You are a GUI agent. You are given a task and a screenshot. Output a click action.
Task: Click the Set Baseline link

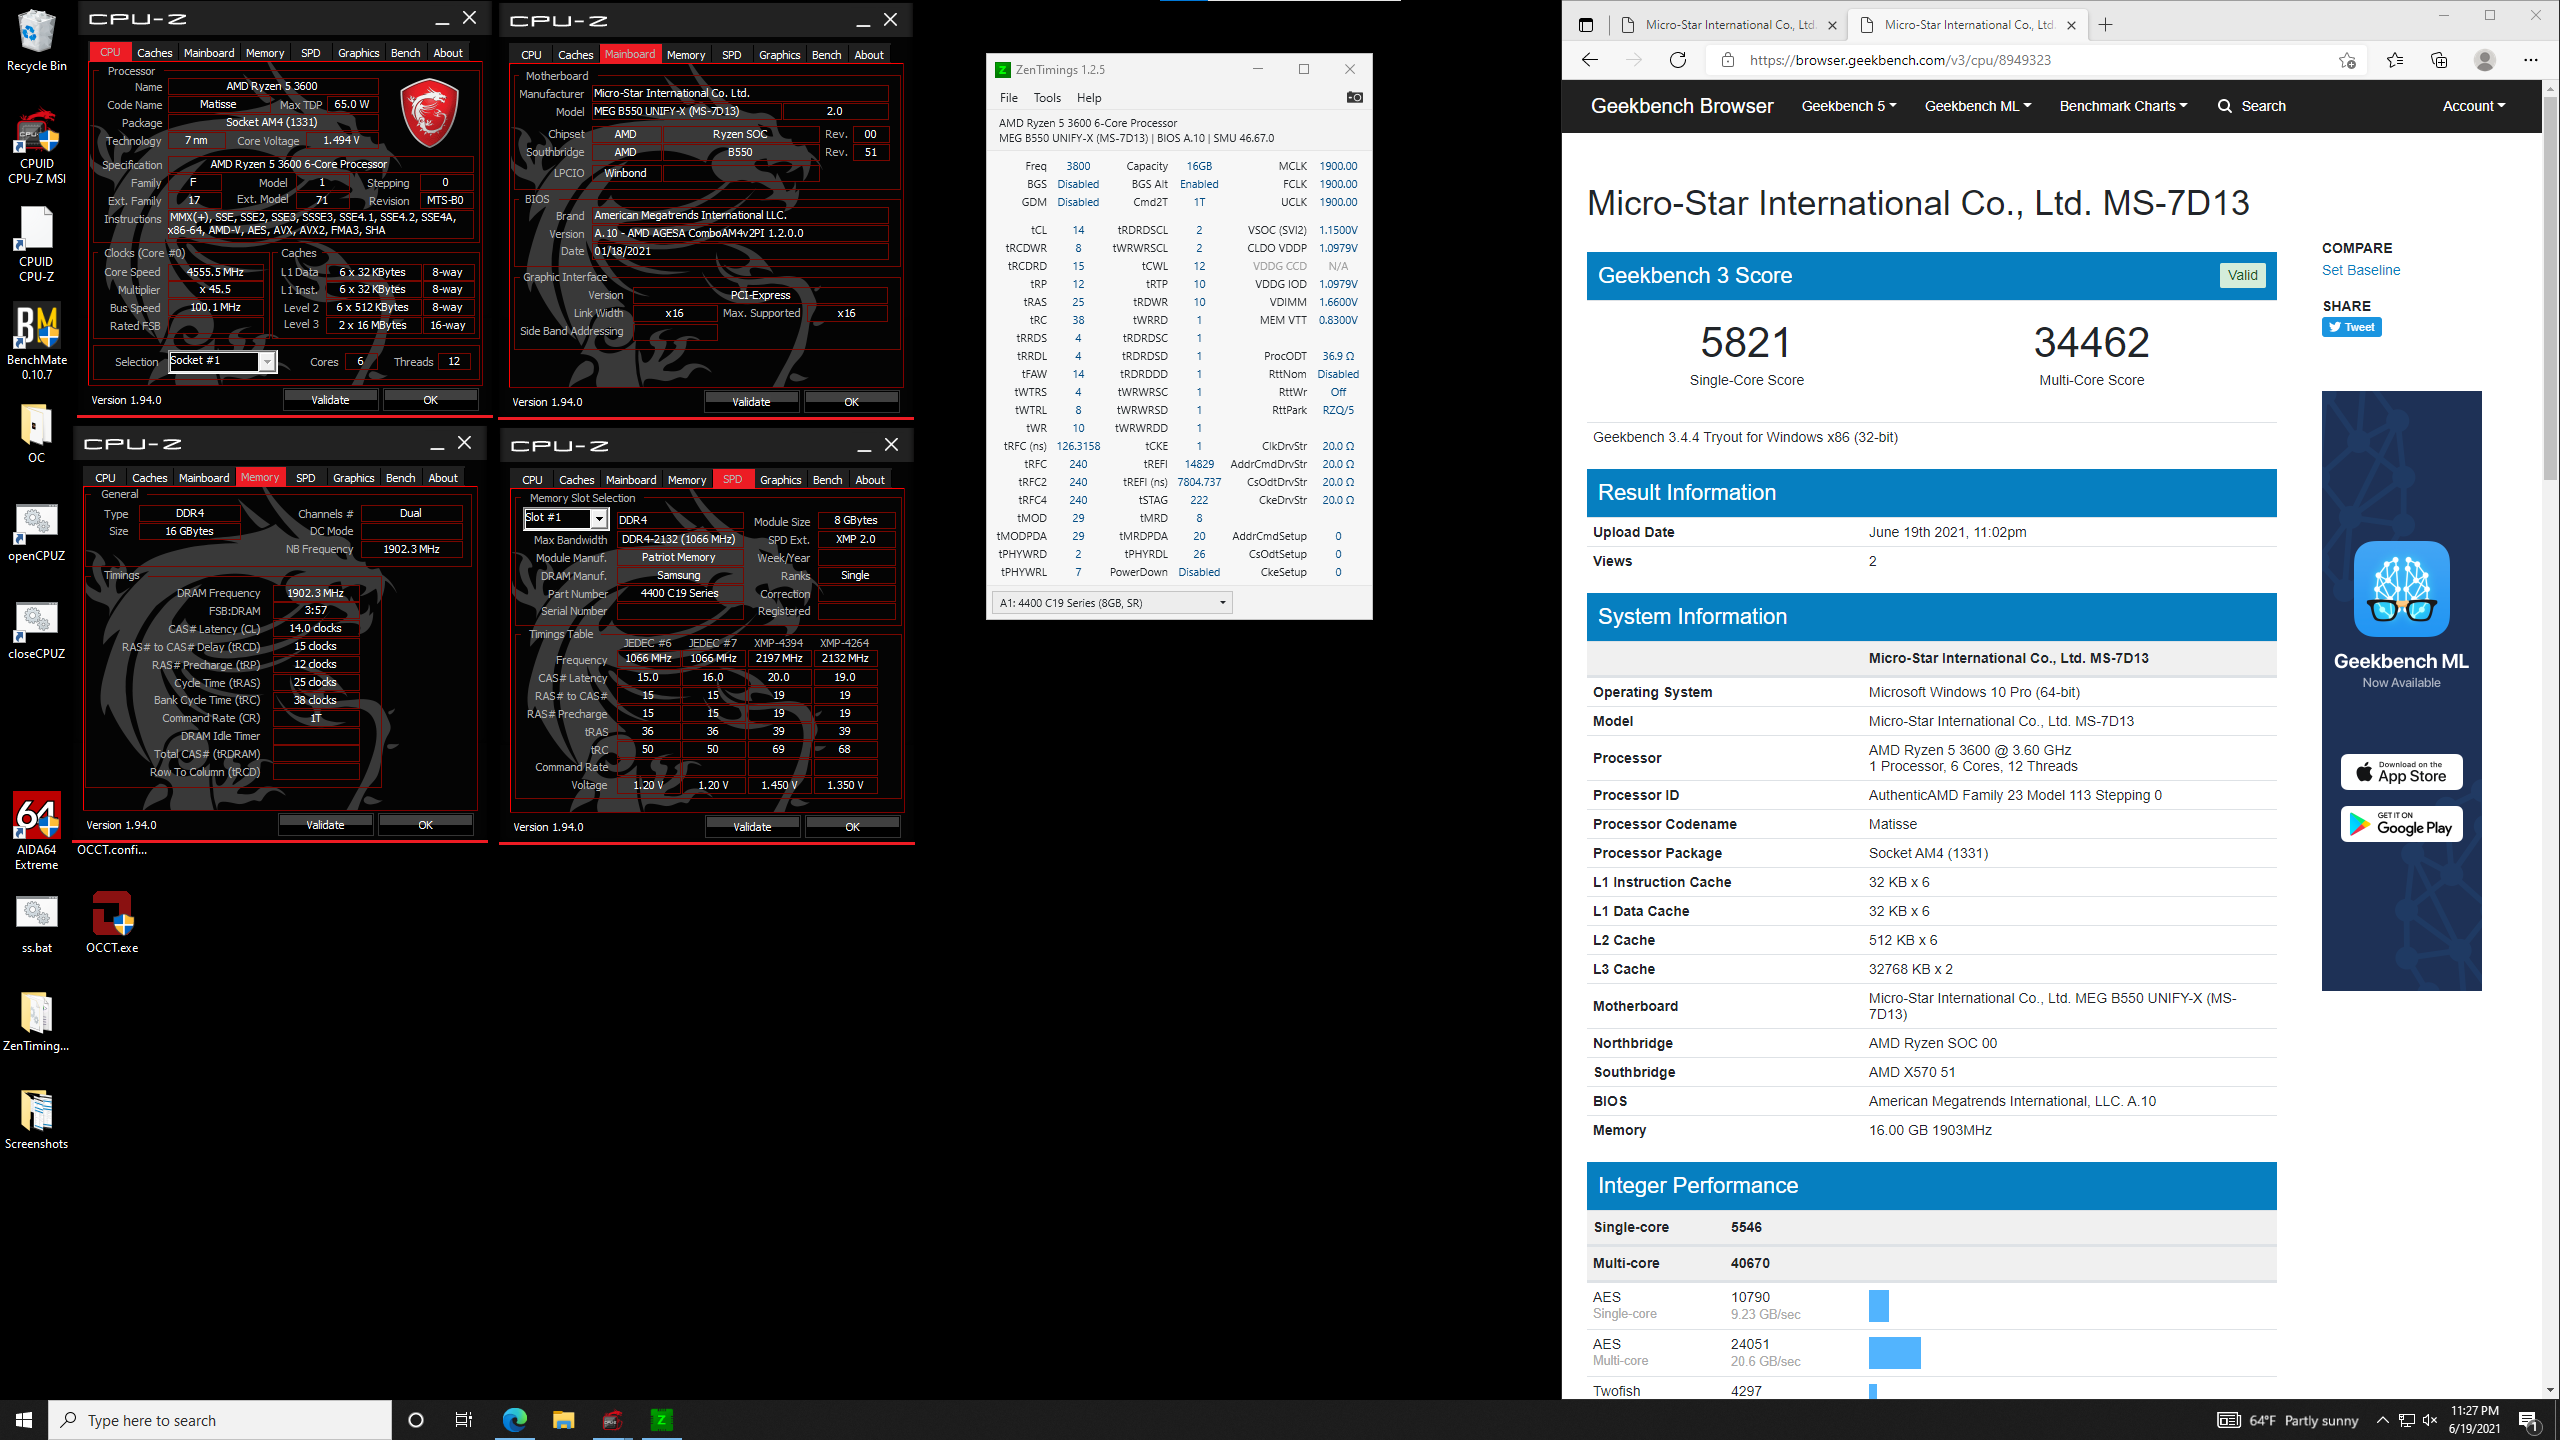pos(2360,270)
